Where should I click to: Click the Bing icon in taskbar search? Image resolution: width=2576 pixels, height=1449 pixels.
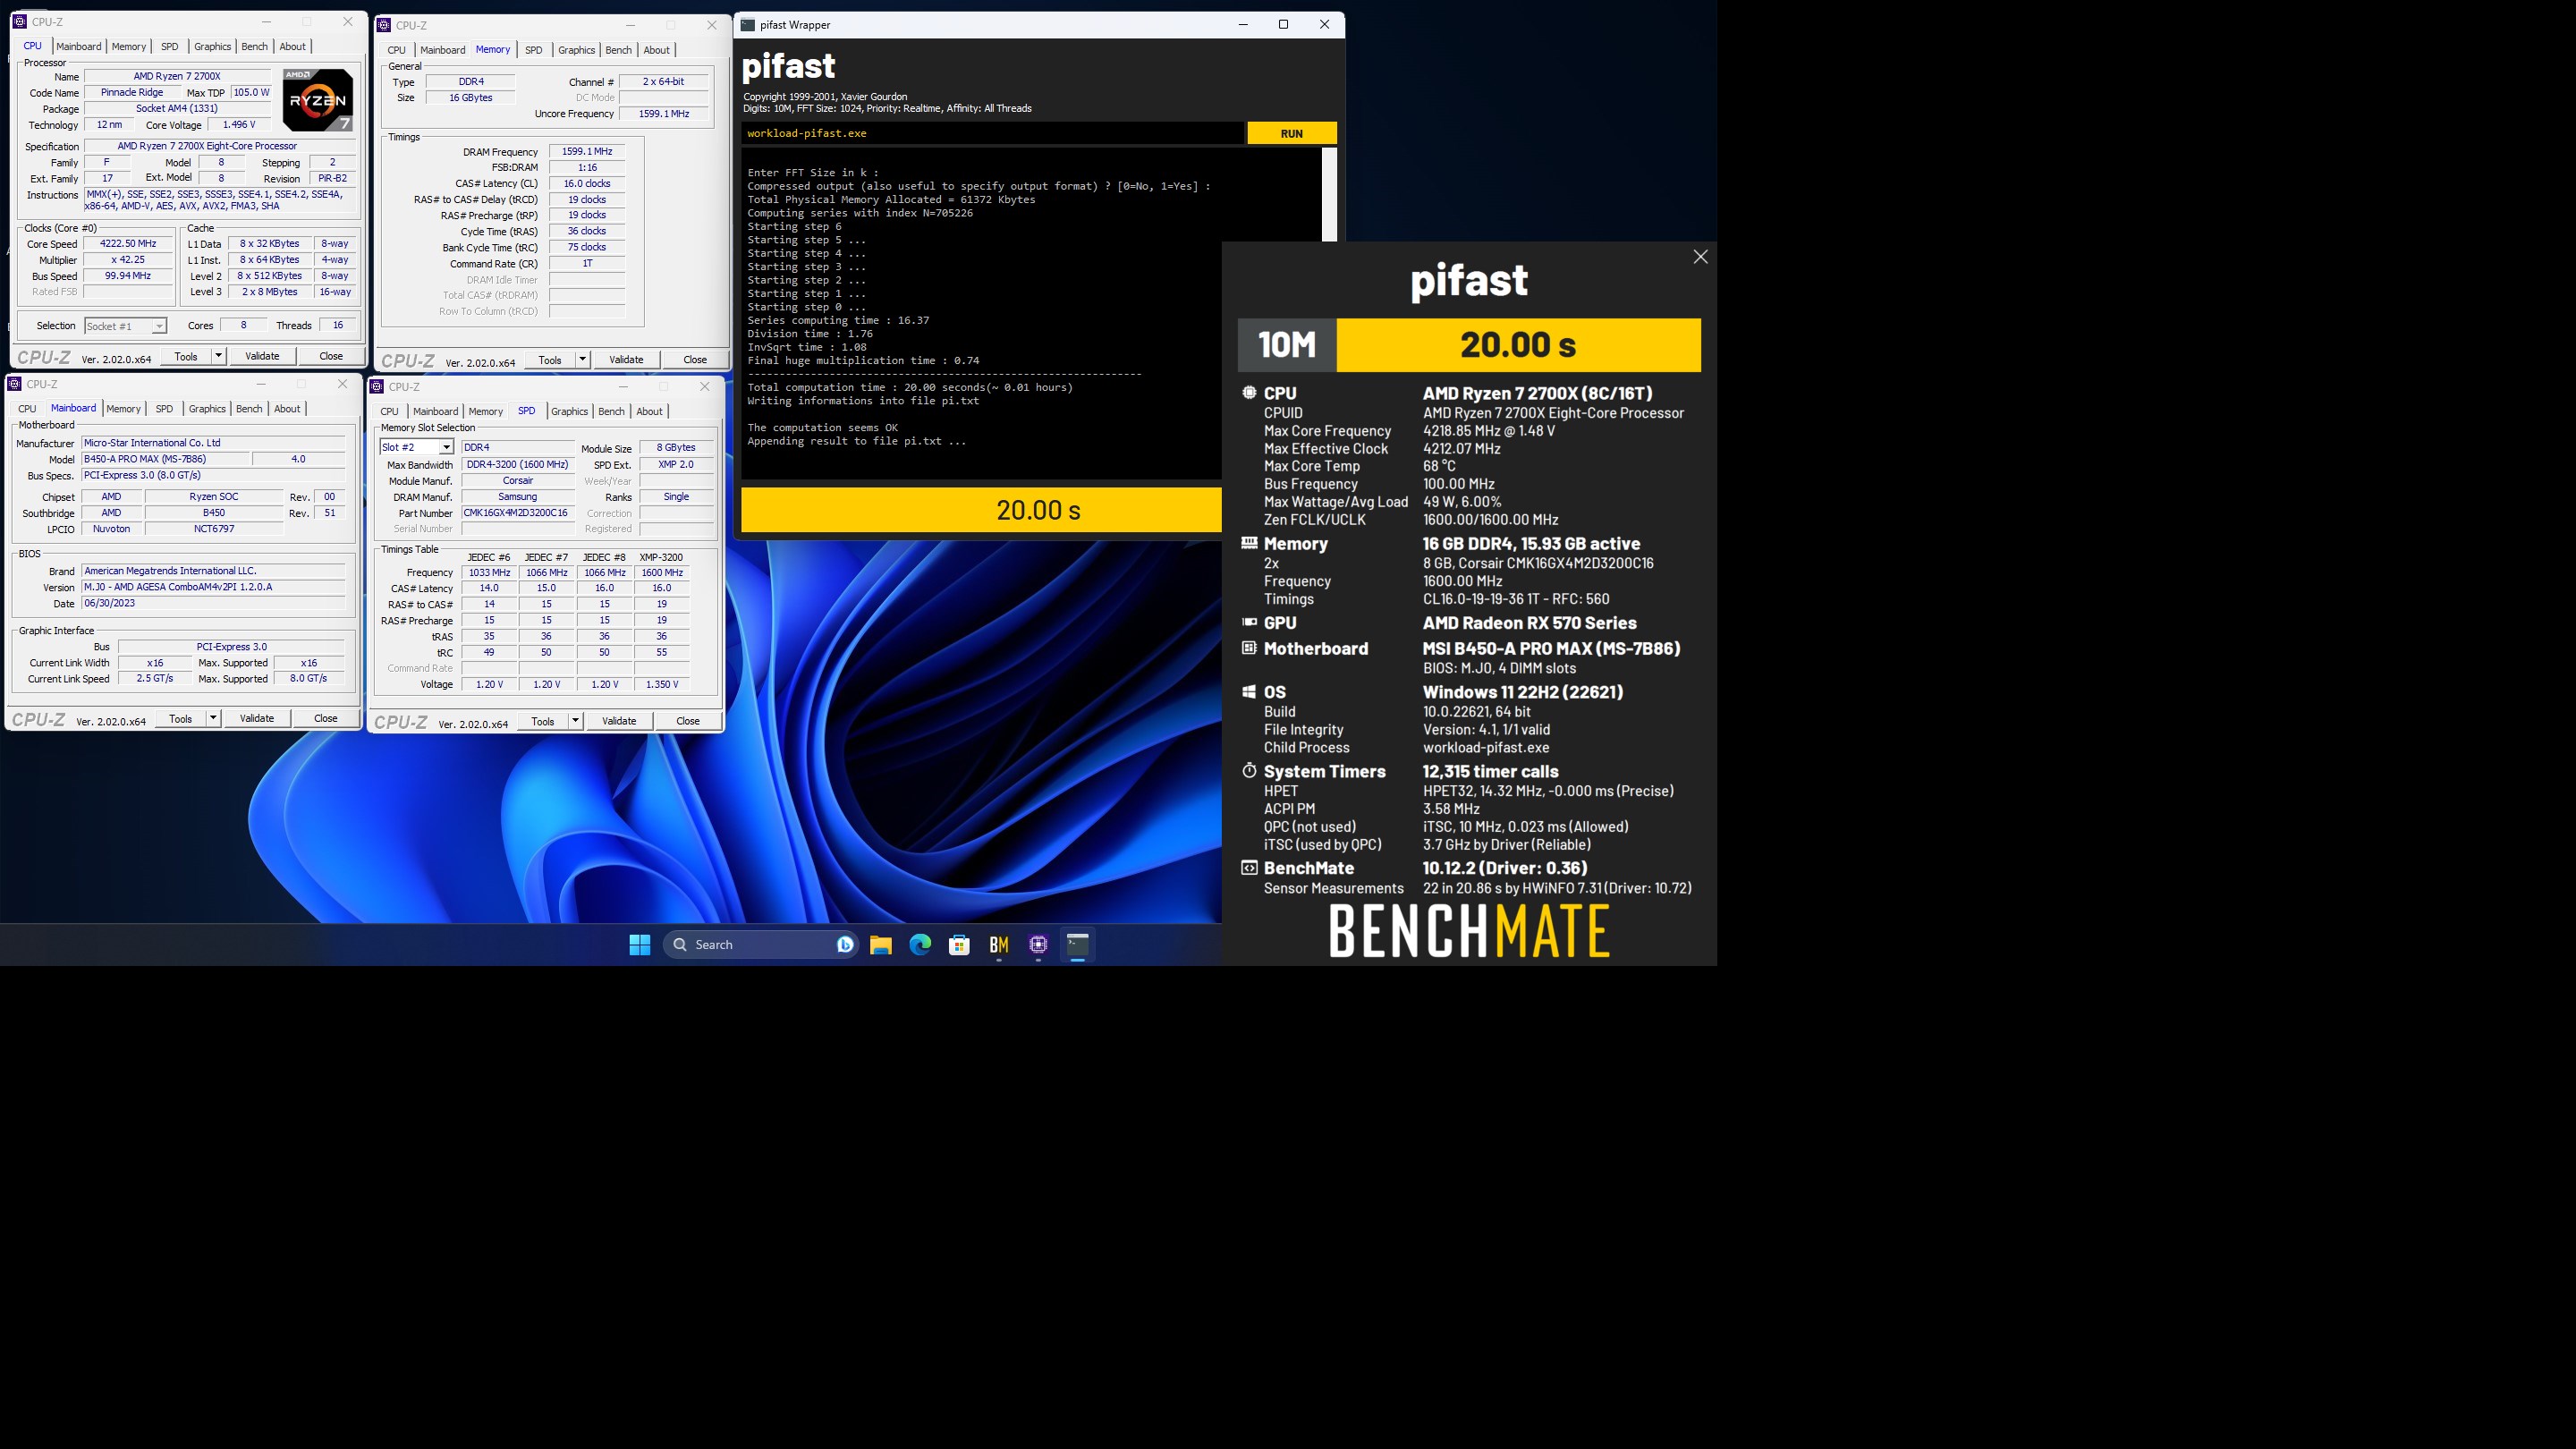(x=845, y=944)
